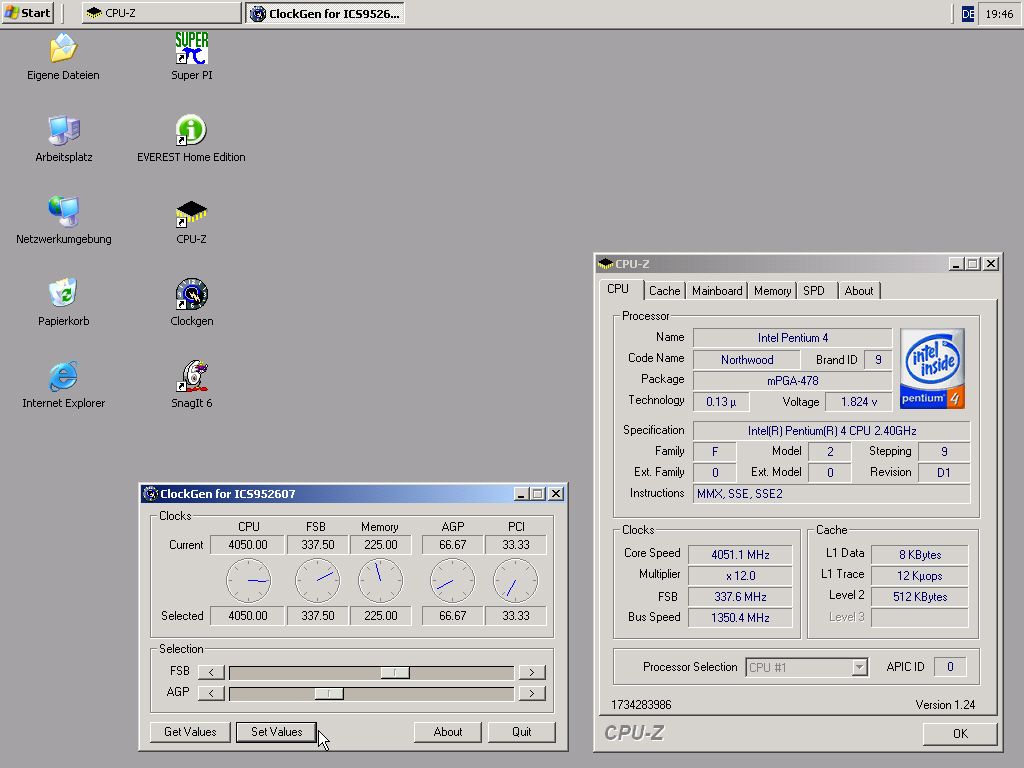Screen dimensions: 1024x768
Task: Click Specification field Pentium 4 CPU 2.40GHz
Action: (831, 431)
